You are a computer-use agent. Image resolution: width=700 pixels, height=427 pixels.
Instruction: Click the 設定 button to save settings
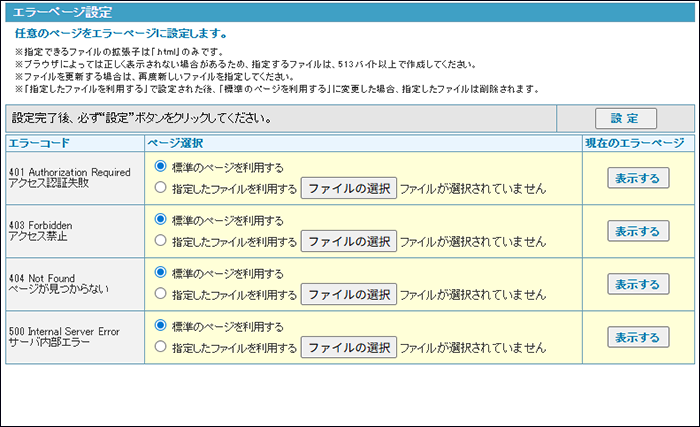(626, 118)
